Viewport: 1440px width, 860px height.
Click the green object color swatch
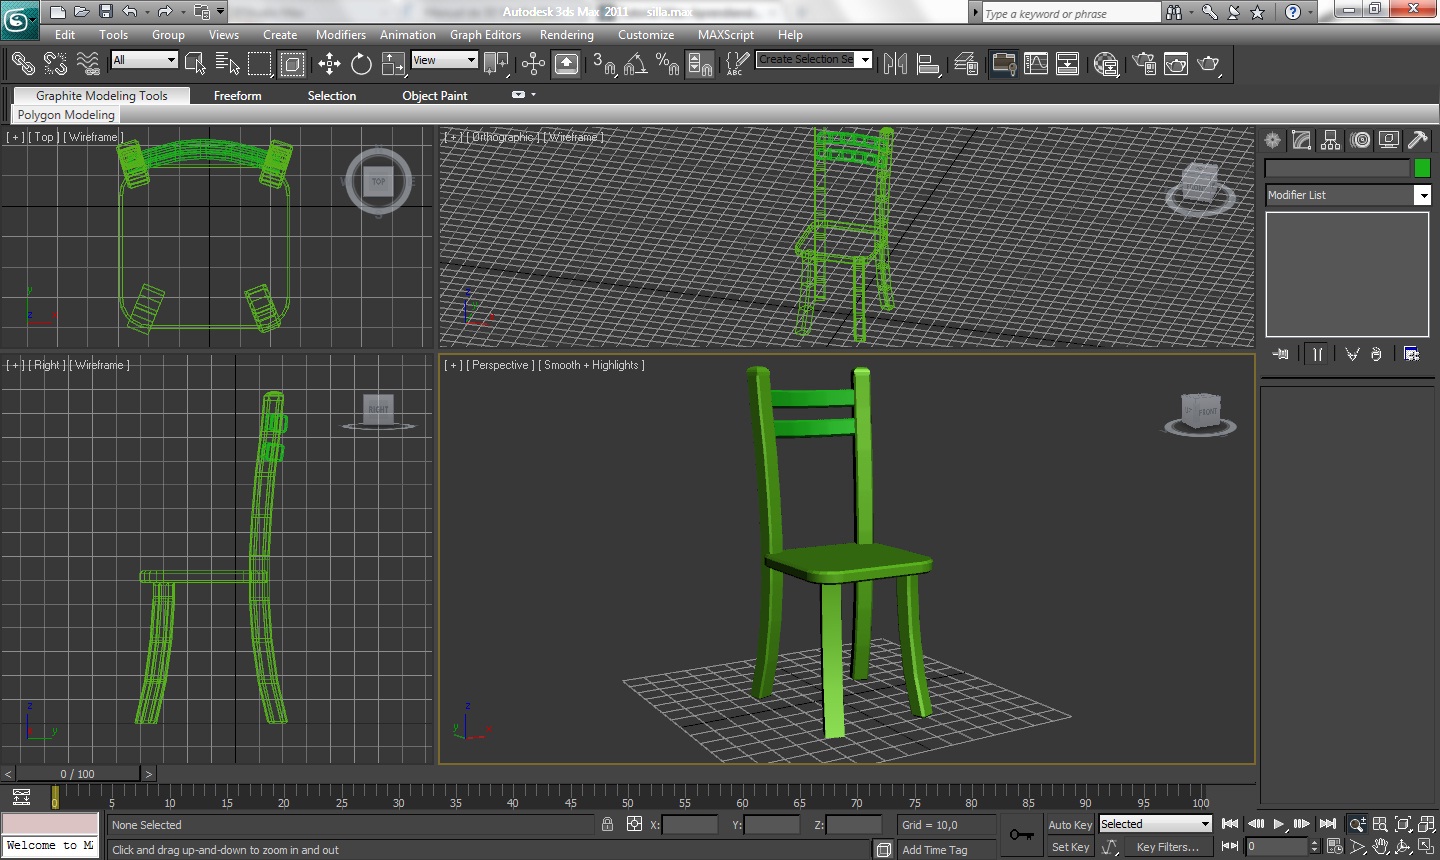(x=1422, y=168)
